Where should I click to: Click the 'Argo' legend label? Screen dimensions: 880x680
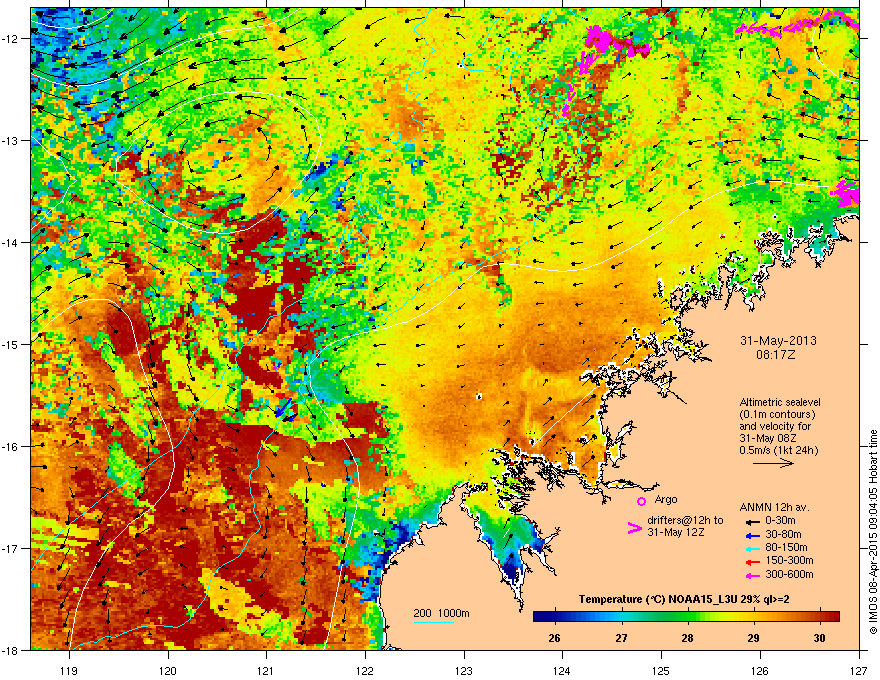[x=666, y=499]
